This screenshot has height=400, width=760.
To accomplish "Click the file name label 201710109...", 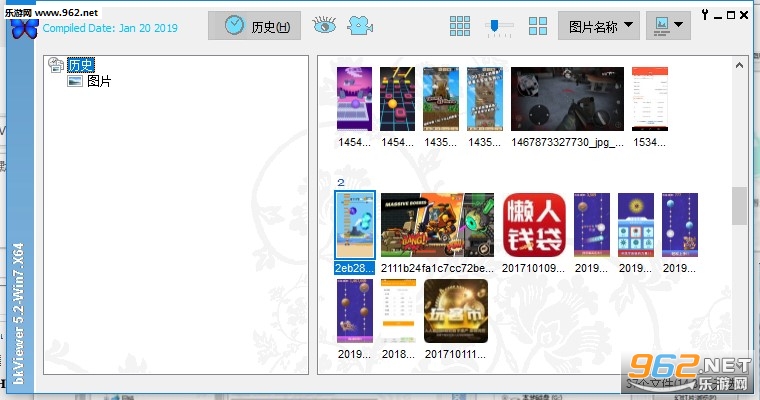I will pos(533,268).
